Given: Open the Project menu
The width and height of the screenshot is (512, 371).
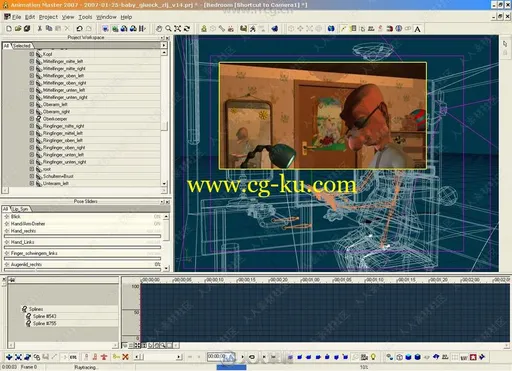Looking at the screenshot, I should coord(48,17).
